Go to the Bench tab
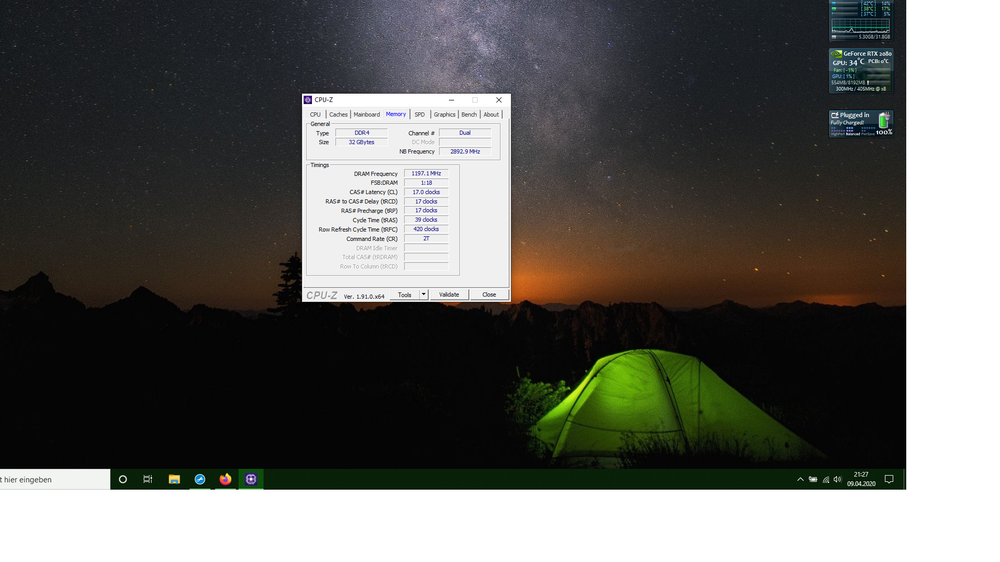This screenshot has width=1000, height=562. (468, 115)
